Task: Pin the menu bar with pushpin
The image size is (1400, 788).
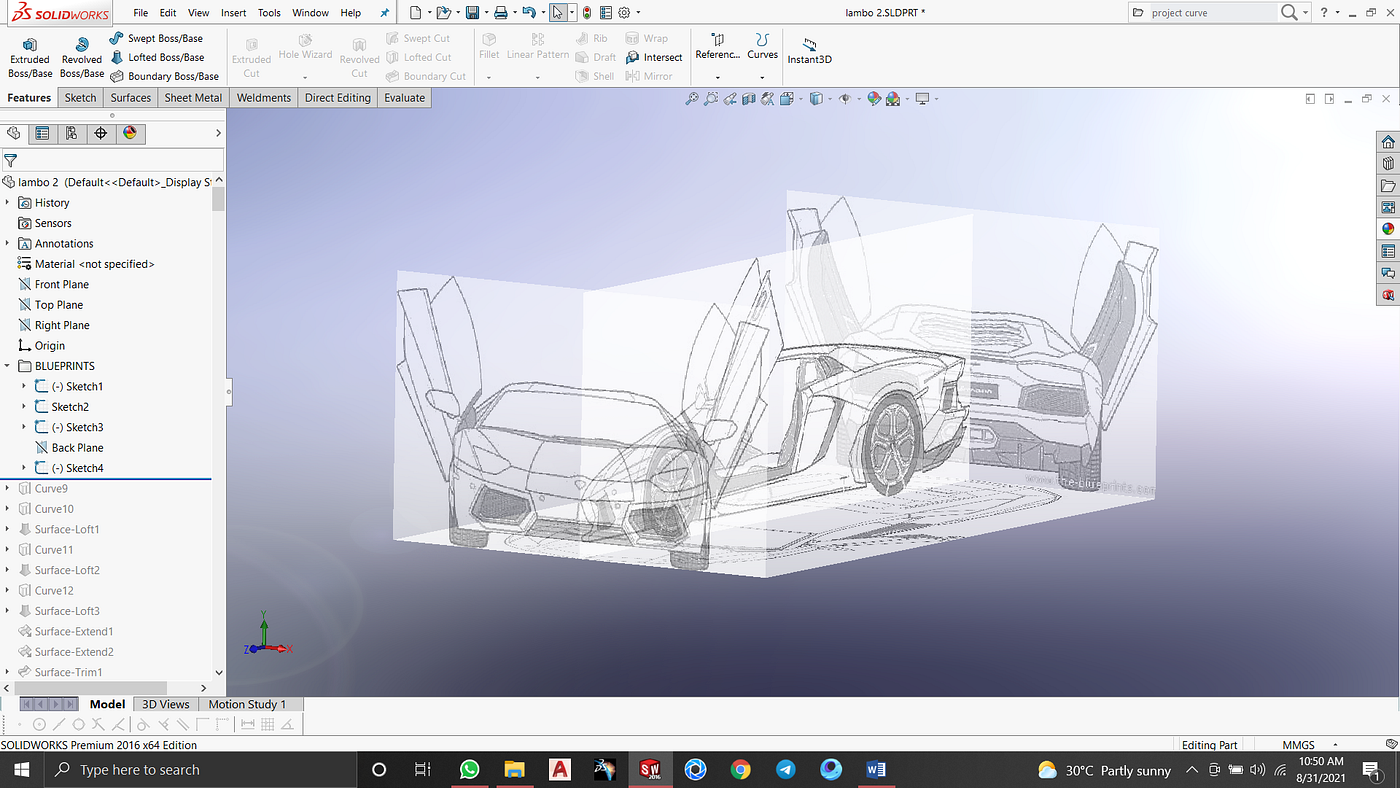Action: [x=385, y=13]
